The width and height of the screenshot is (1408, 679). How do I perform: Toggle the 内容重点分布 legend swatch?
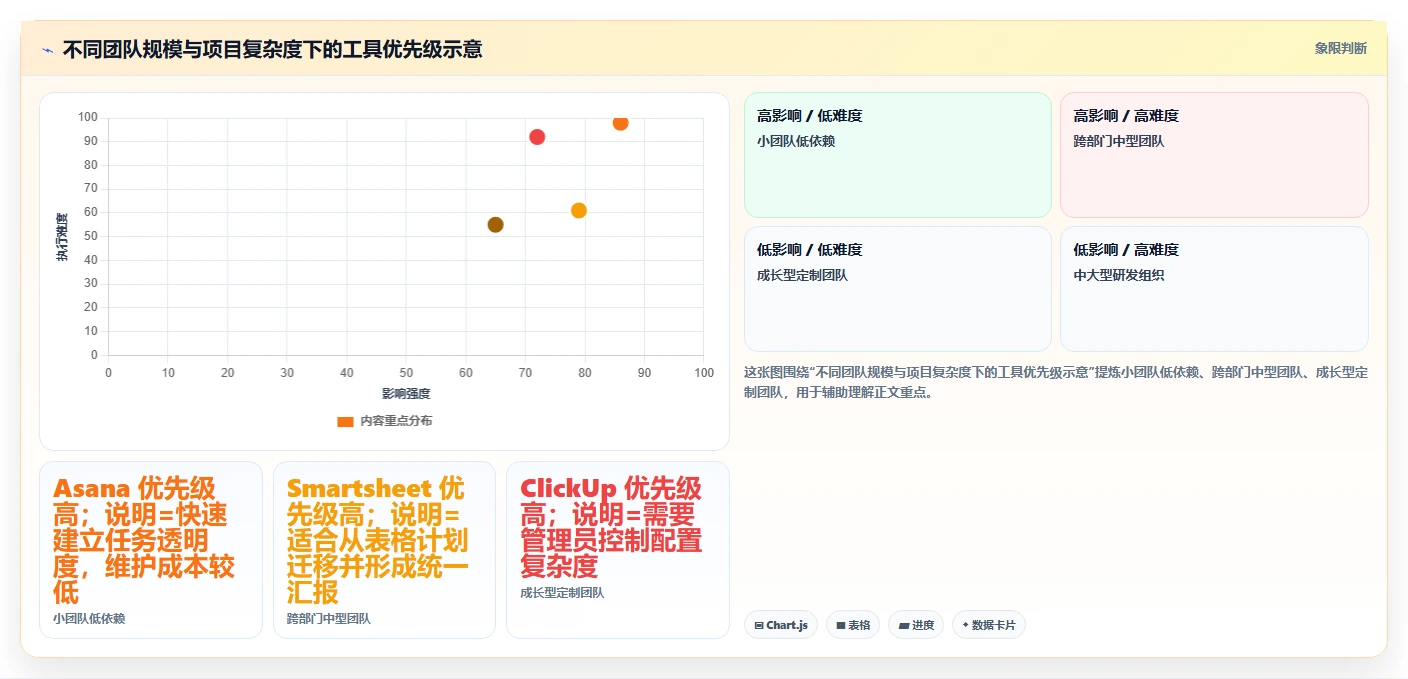coord(345,421)
